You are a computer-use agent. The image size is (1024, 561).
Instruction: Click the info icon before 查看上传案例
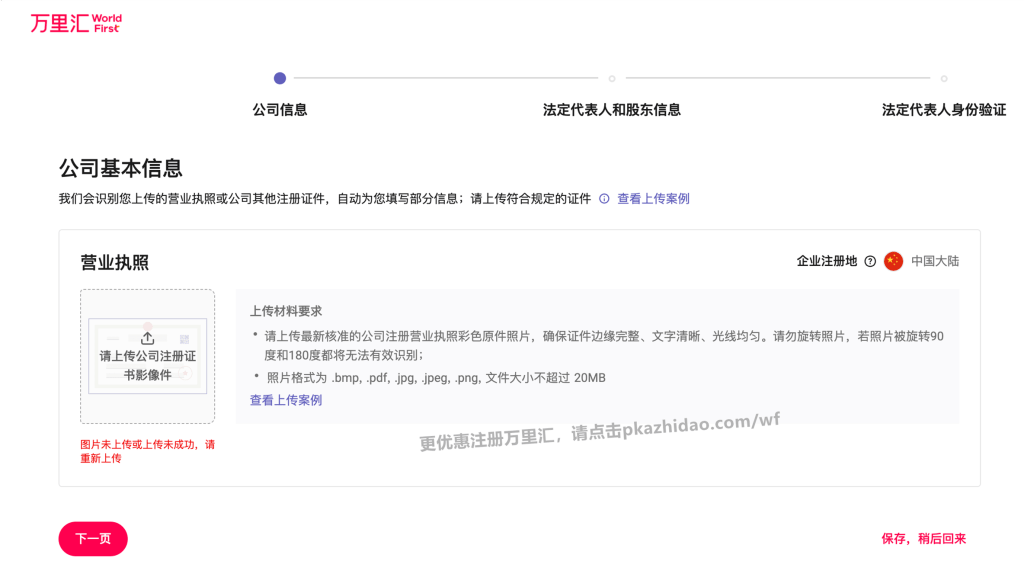tap(604, 199)
